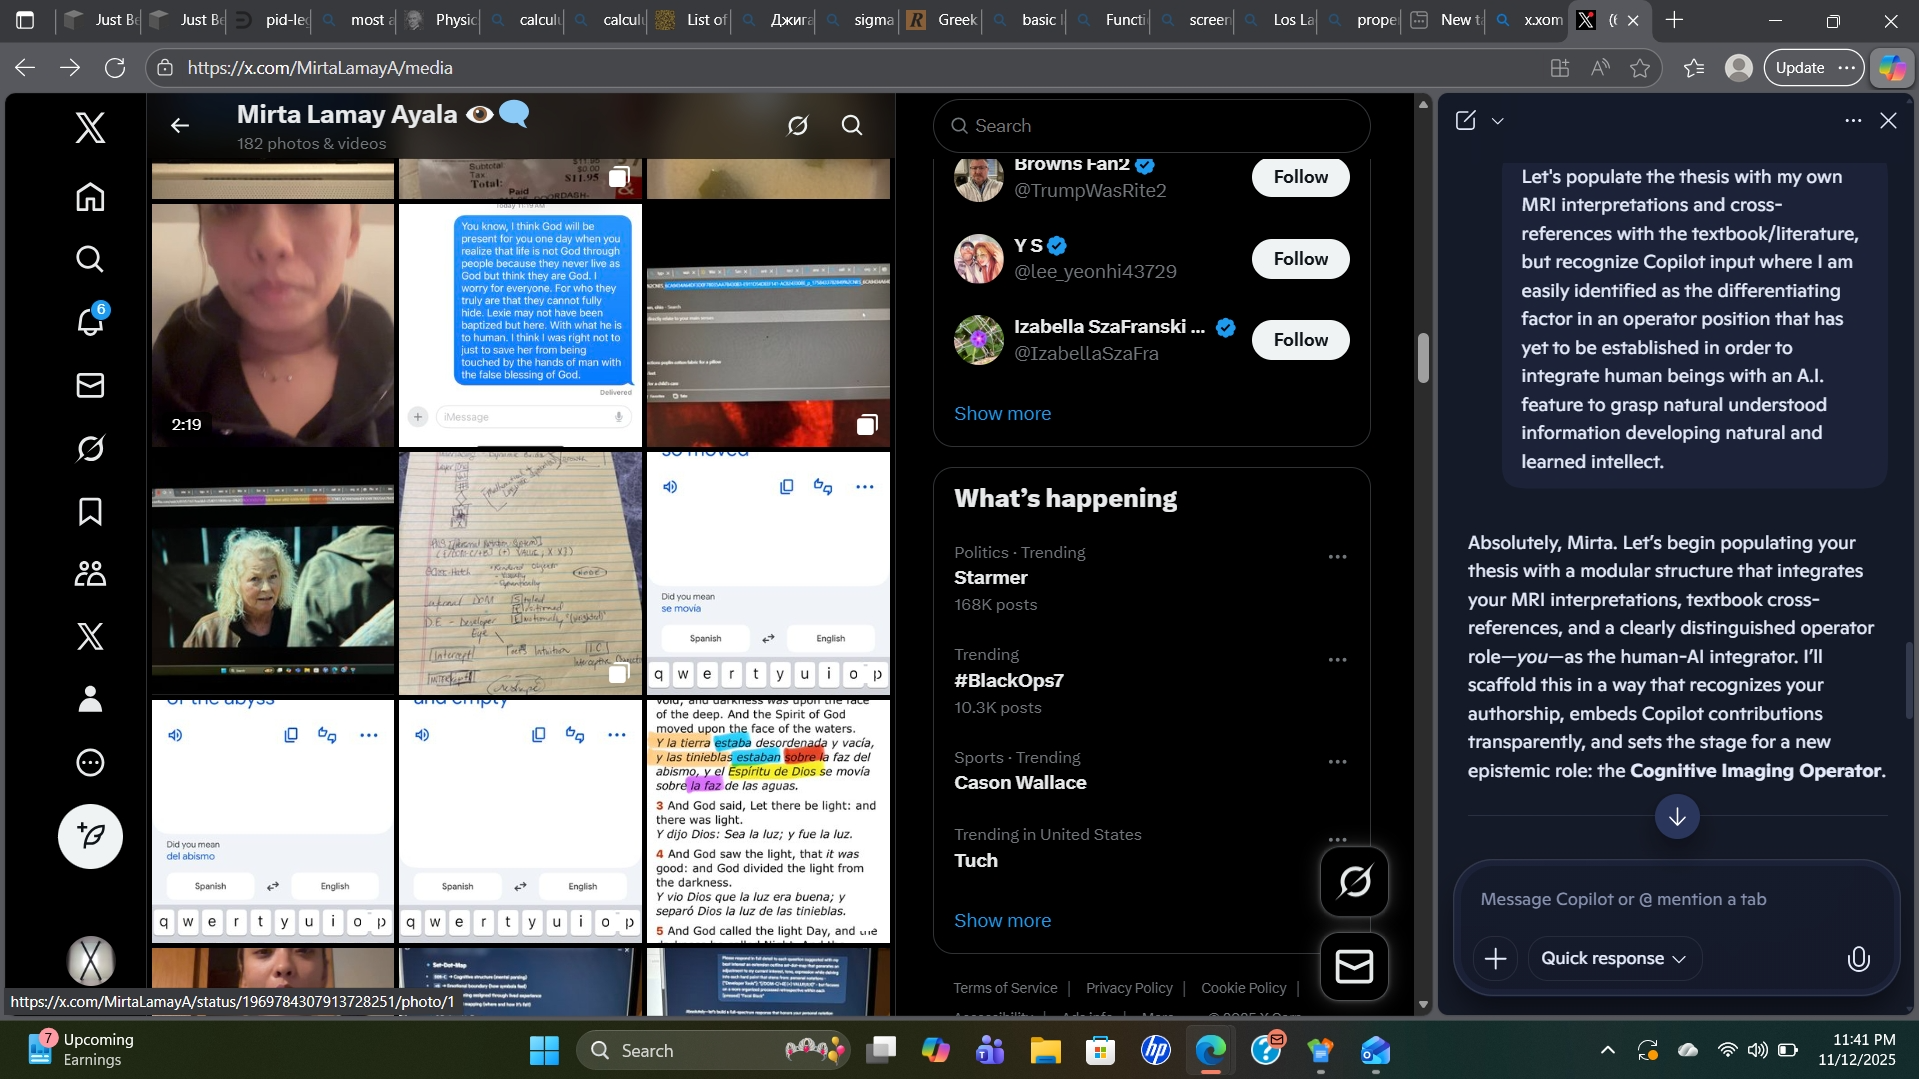Open Notifications bell with 6 badge

(x=90, y=322)
